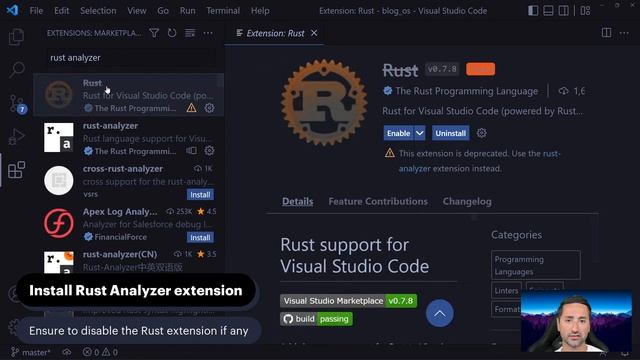Click the v0.7.8 version label
This screenshot has height=360, width=640.
pos(442,69)
